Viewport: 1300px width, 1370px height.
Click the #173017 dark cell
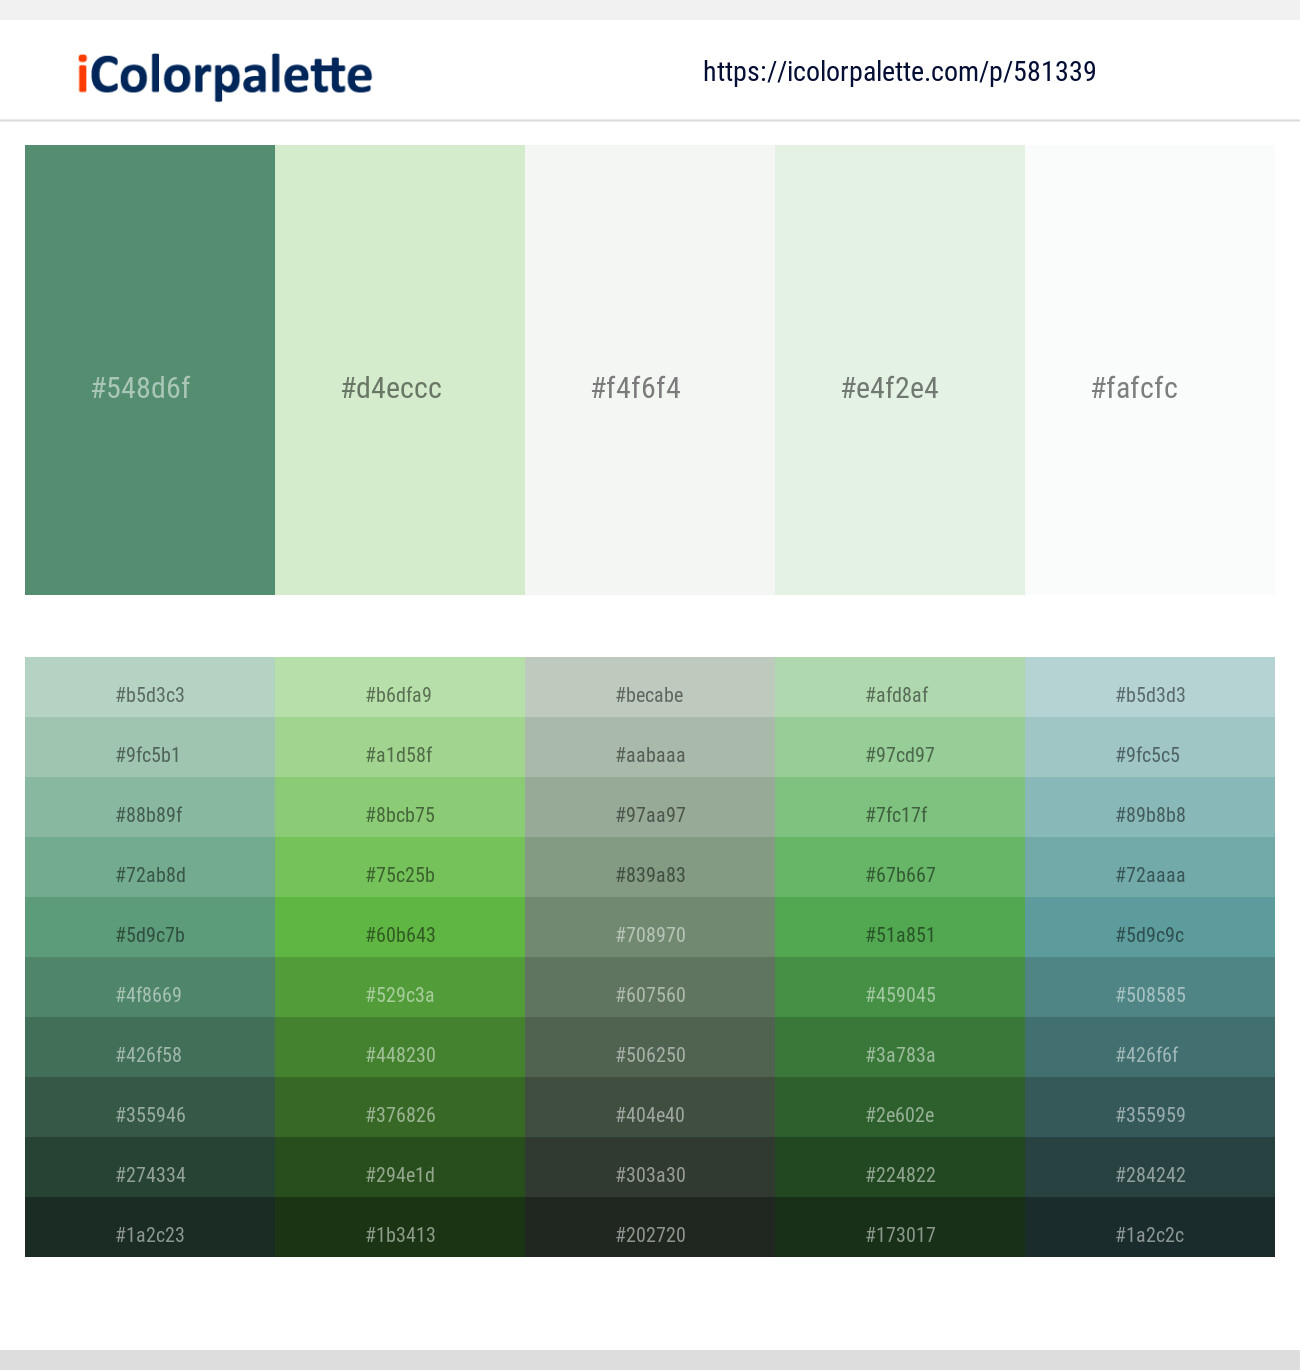[899, 1235]
